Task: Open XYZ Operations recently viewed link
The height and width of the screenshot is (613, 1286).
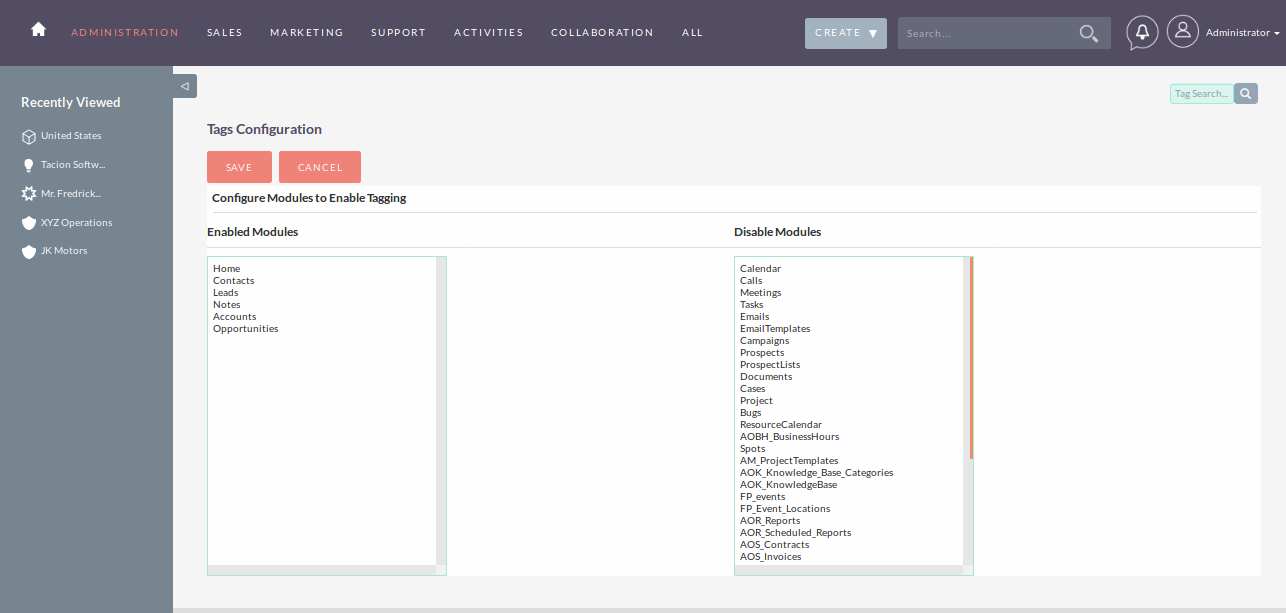Action: coord(76,223)
